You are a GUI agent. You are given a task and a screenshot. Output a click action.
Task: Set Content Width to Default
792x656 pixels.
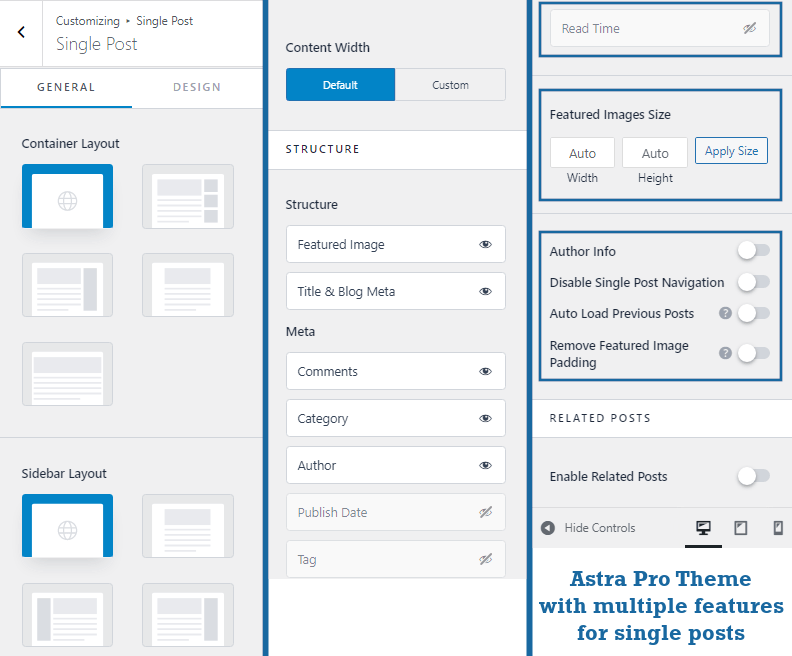[x=340, y=85]
